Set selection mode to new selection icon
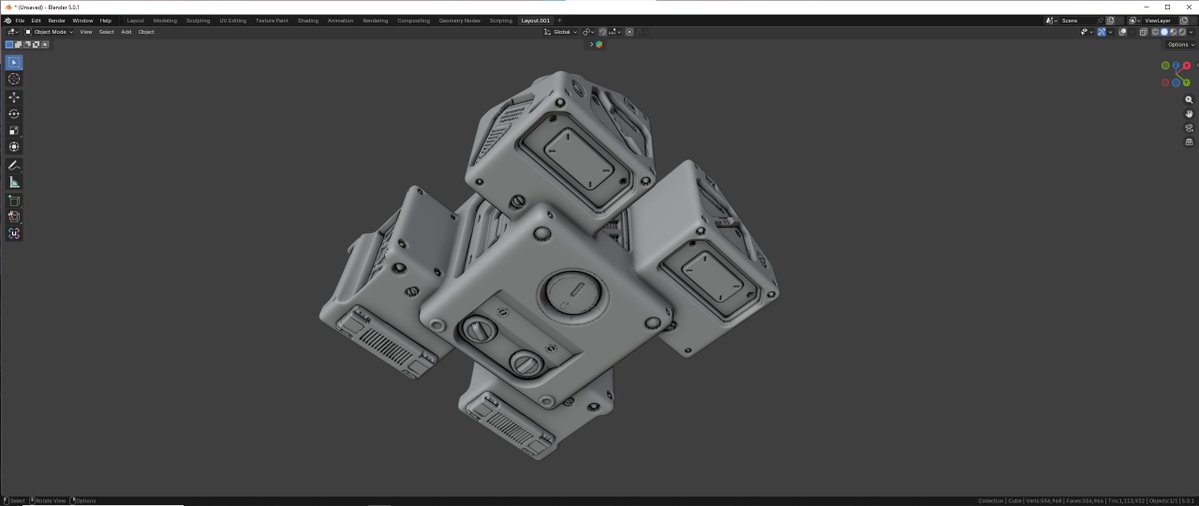The image size is (1199, 506). tap(9, 44)
